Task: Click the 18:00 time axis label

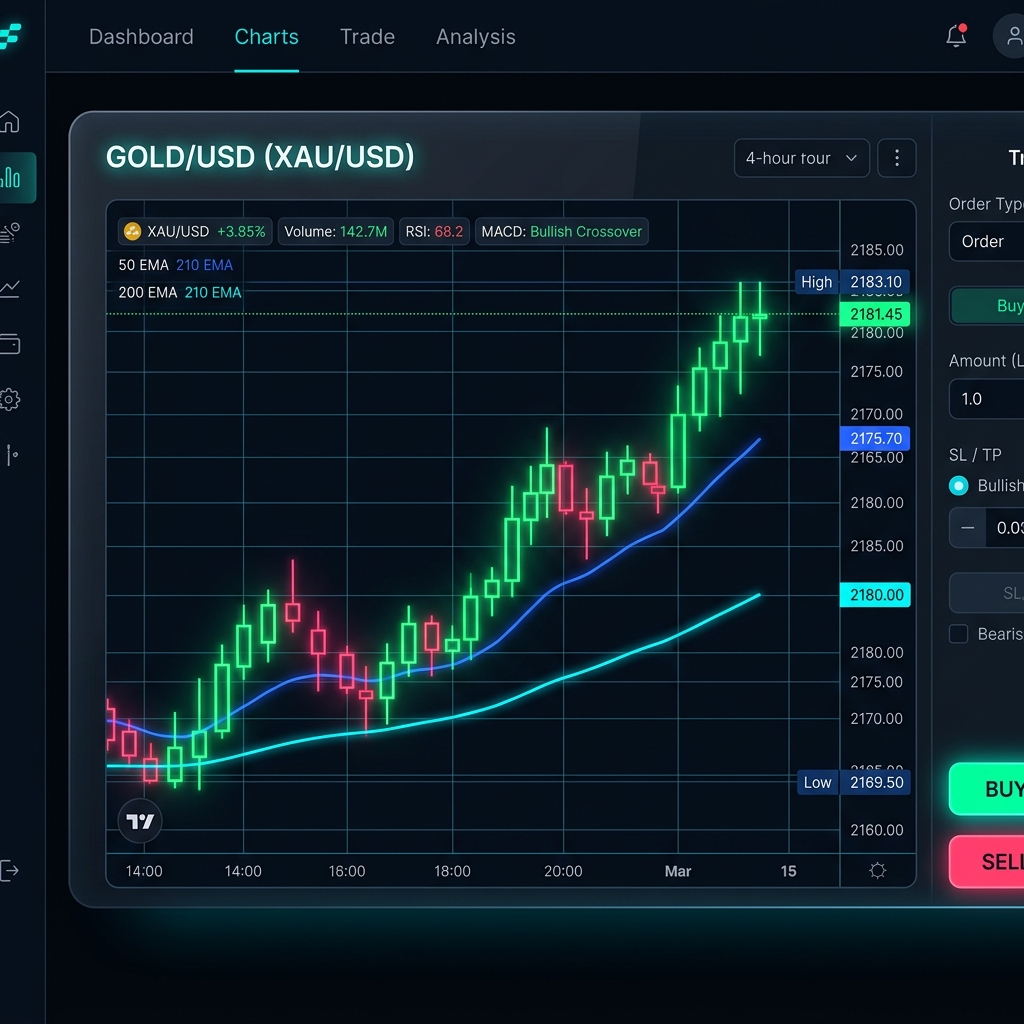Action: [452, 871]
